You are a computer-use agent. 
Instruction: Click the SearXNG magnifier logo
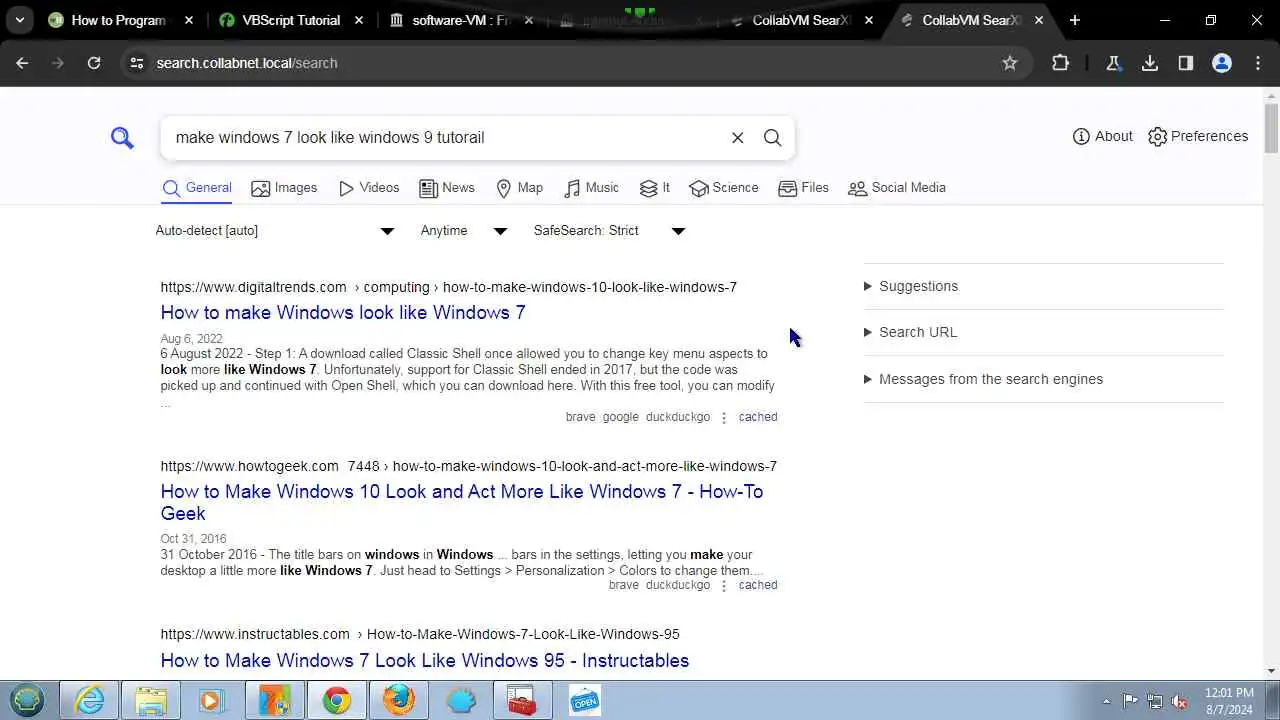click(x=122, y=138)
